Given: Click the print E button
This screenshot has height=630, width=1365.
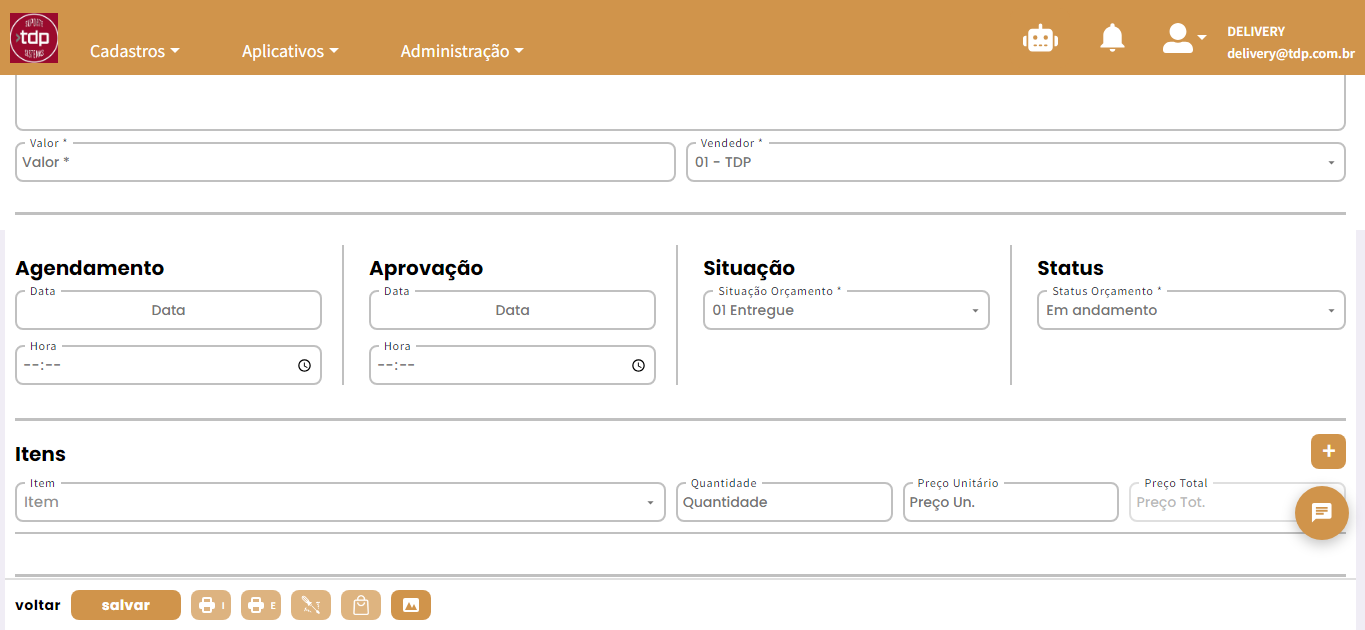Looking at the screenshot, I should coord(261,605).
